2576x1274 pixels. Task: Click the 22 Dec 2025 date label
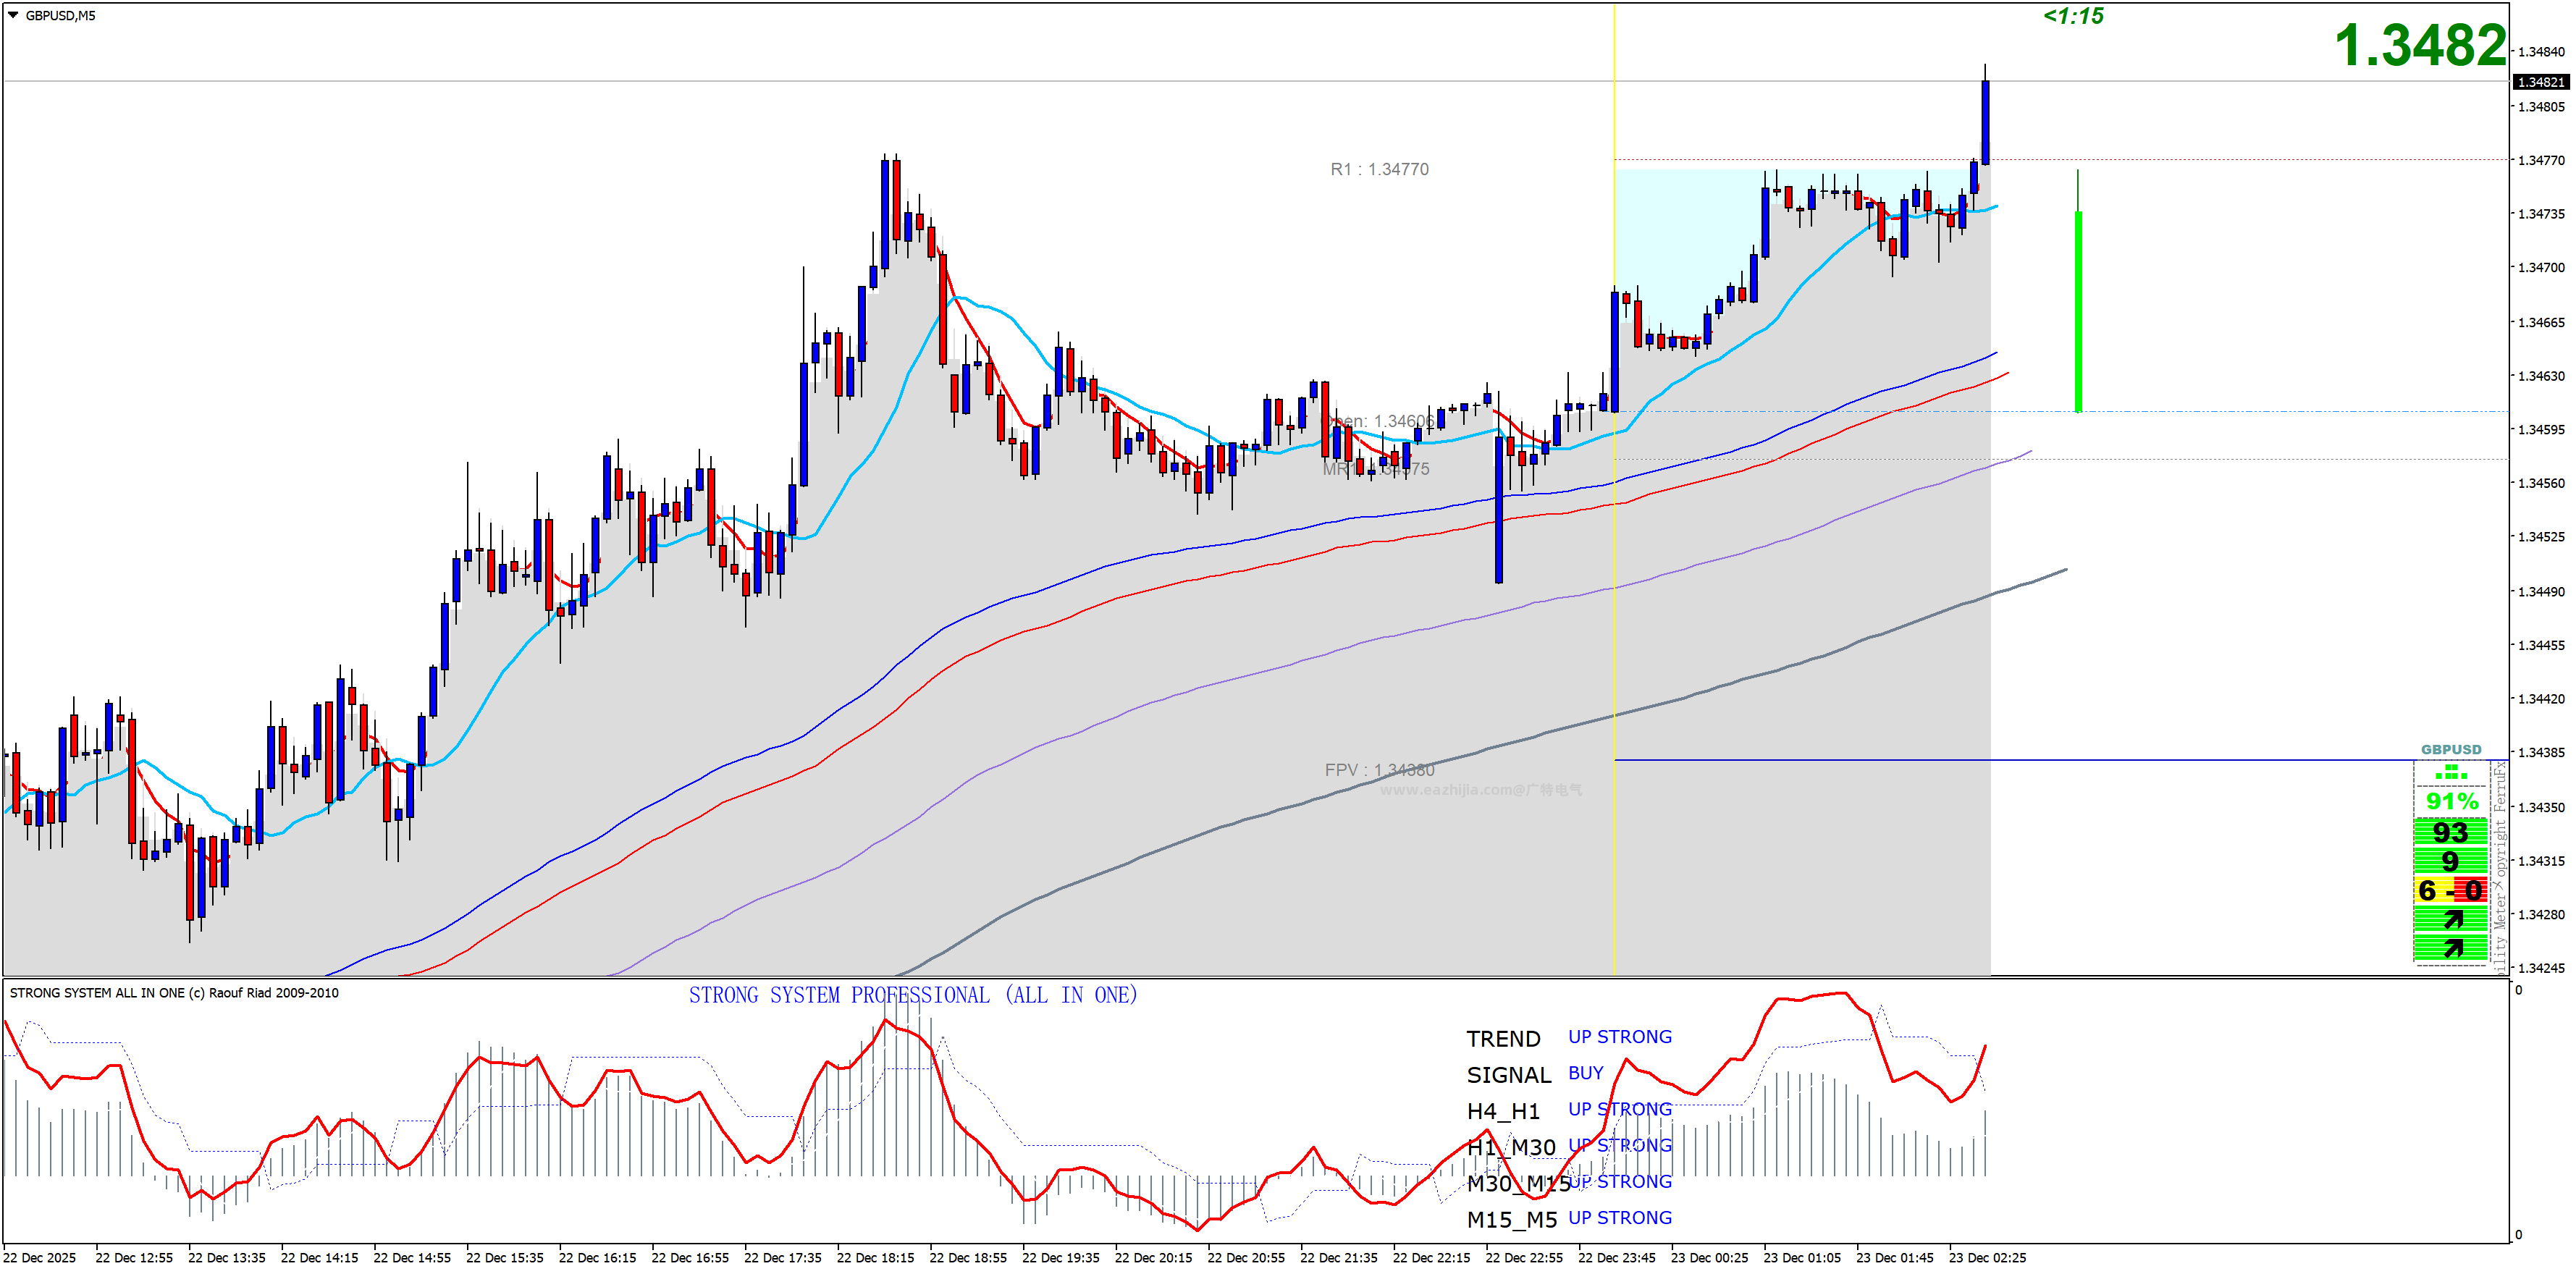tap(40, 1258)
